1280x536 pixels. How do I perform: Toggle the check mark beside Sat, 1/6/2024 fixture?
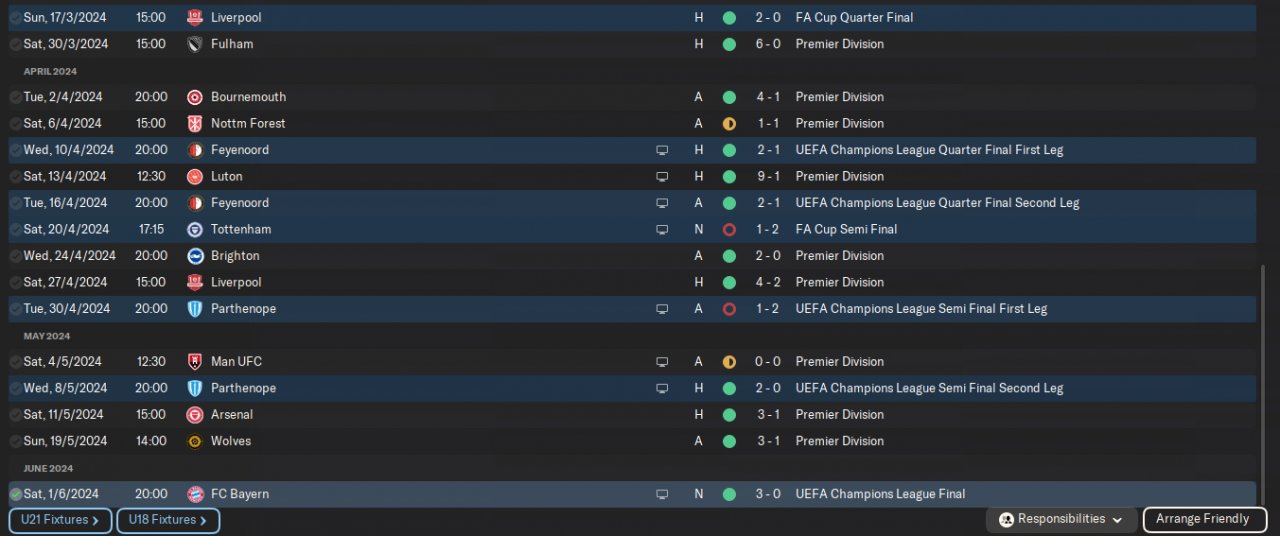pos(16,494)
